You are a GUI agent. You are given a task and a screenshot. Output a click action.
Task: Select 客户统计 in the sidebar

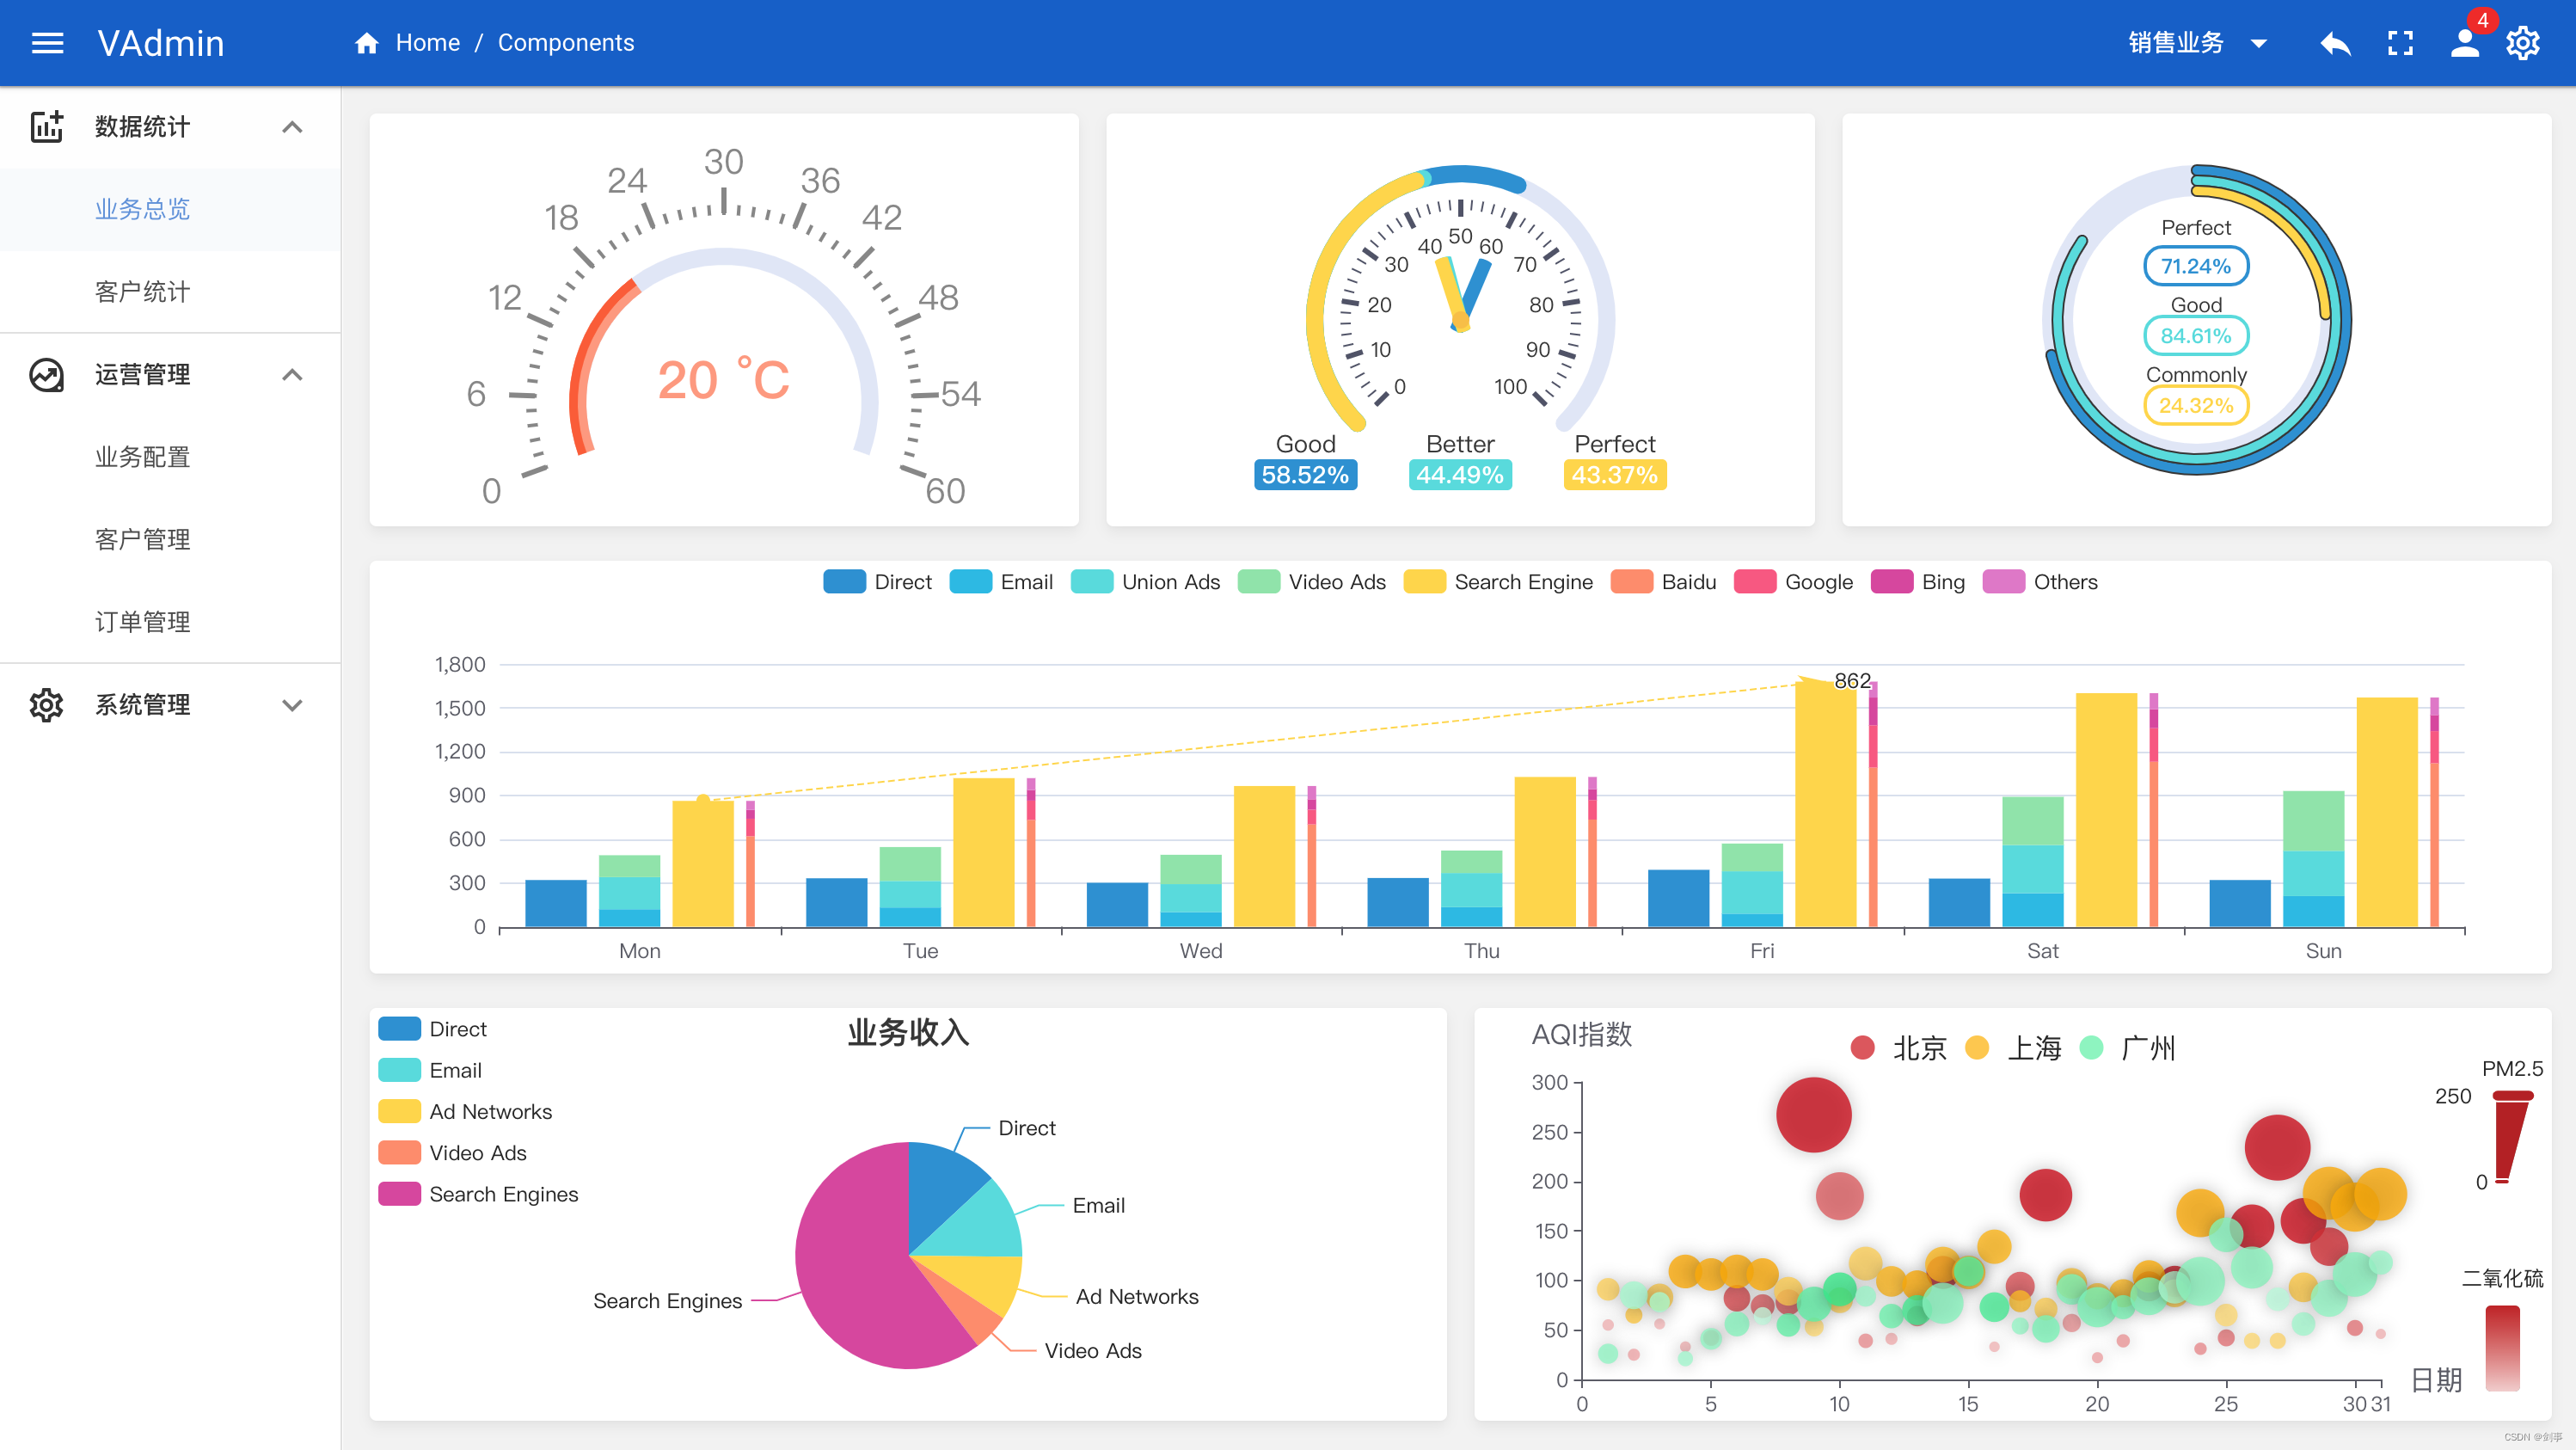pos(142,292)
